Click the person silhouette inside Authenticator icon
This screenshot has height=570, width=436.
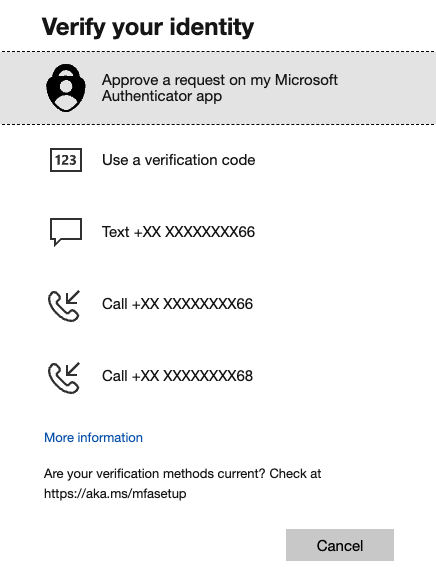point(66,95)
